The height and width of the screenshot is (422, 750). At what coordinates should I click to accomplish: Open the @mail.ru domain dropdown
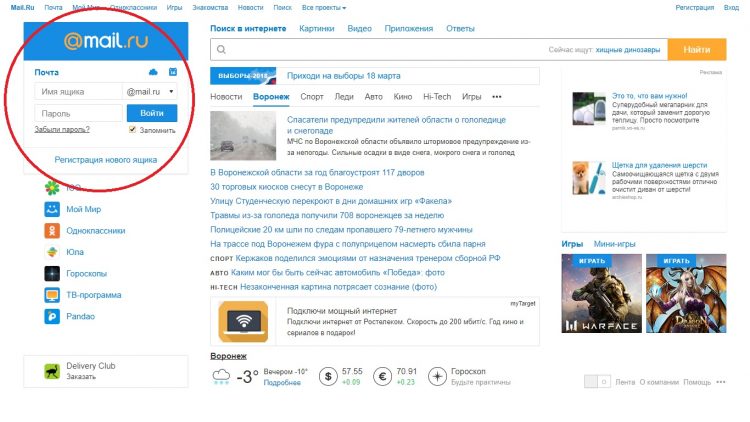click(x=150, y=91)
